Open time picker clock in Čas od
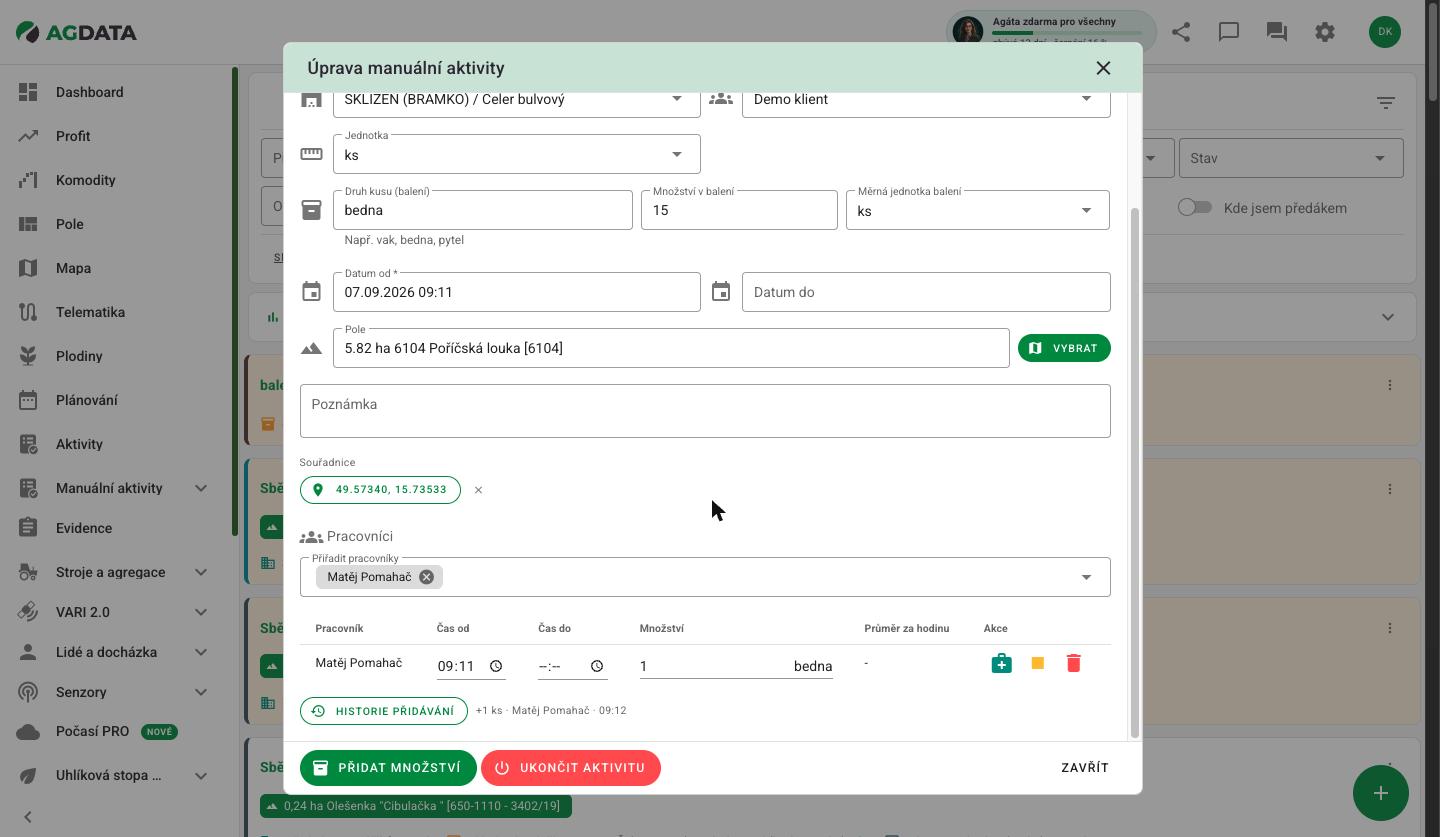This screenshot has height=837, width=1440. click(496, 666)
